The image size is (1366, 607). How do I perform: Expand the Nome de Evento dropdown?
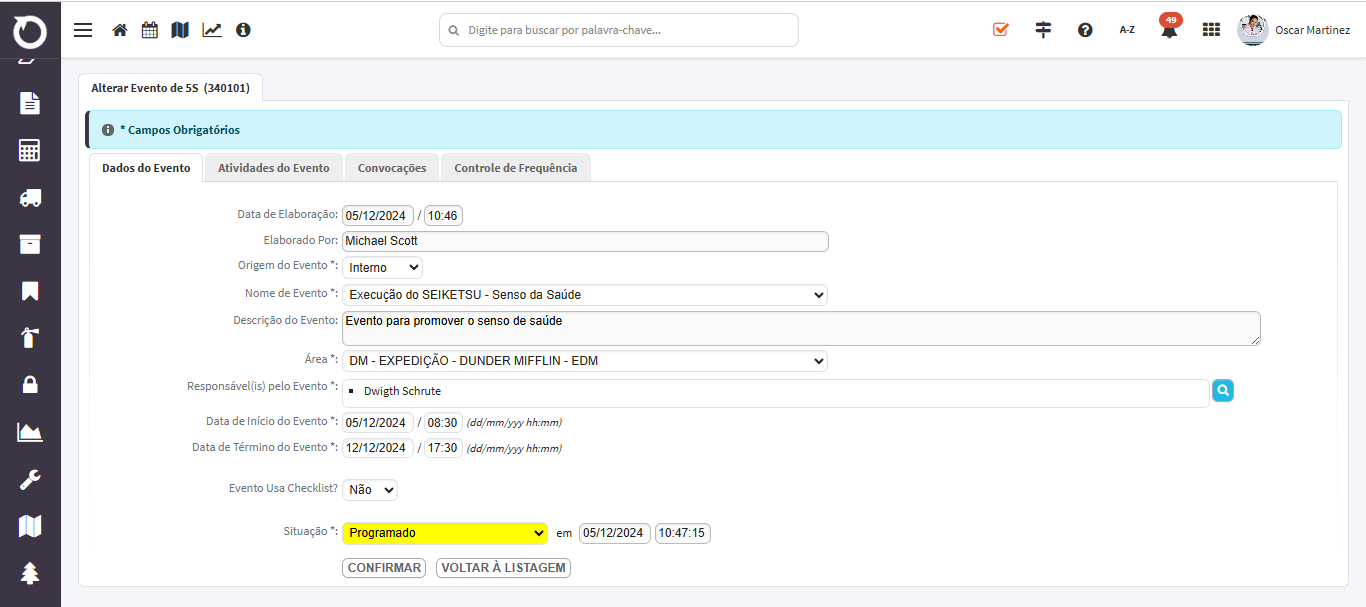coord(585,295)
